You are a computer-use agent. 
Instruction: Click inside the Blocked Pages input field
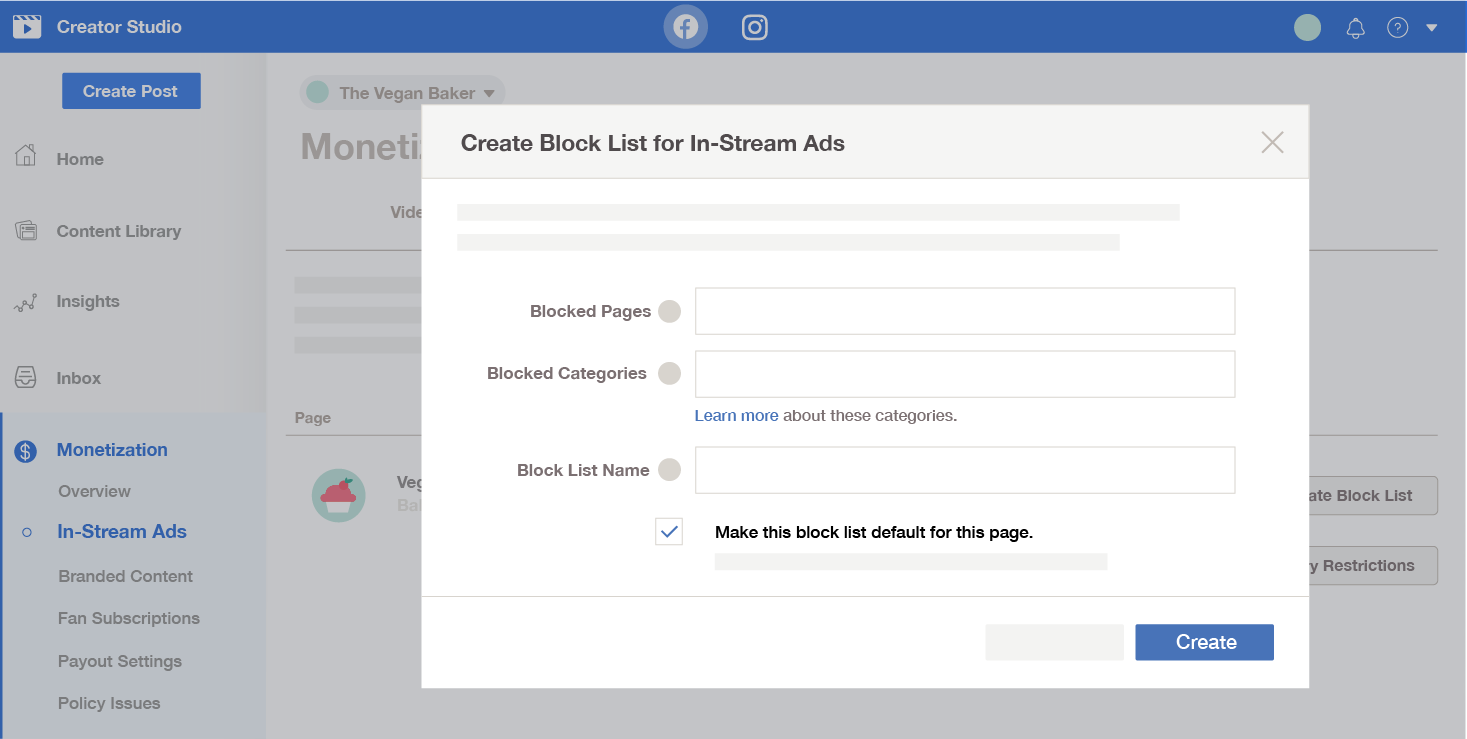coord(964,311)
